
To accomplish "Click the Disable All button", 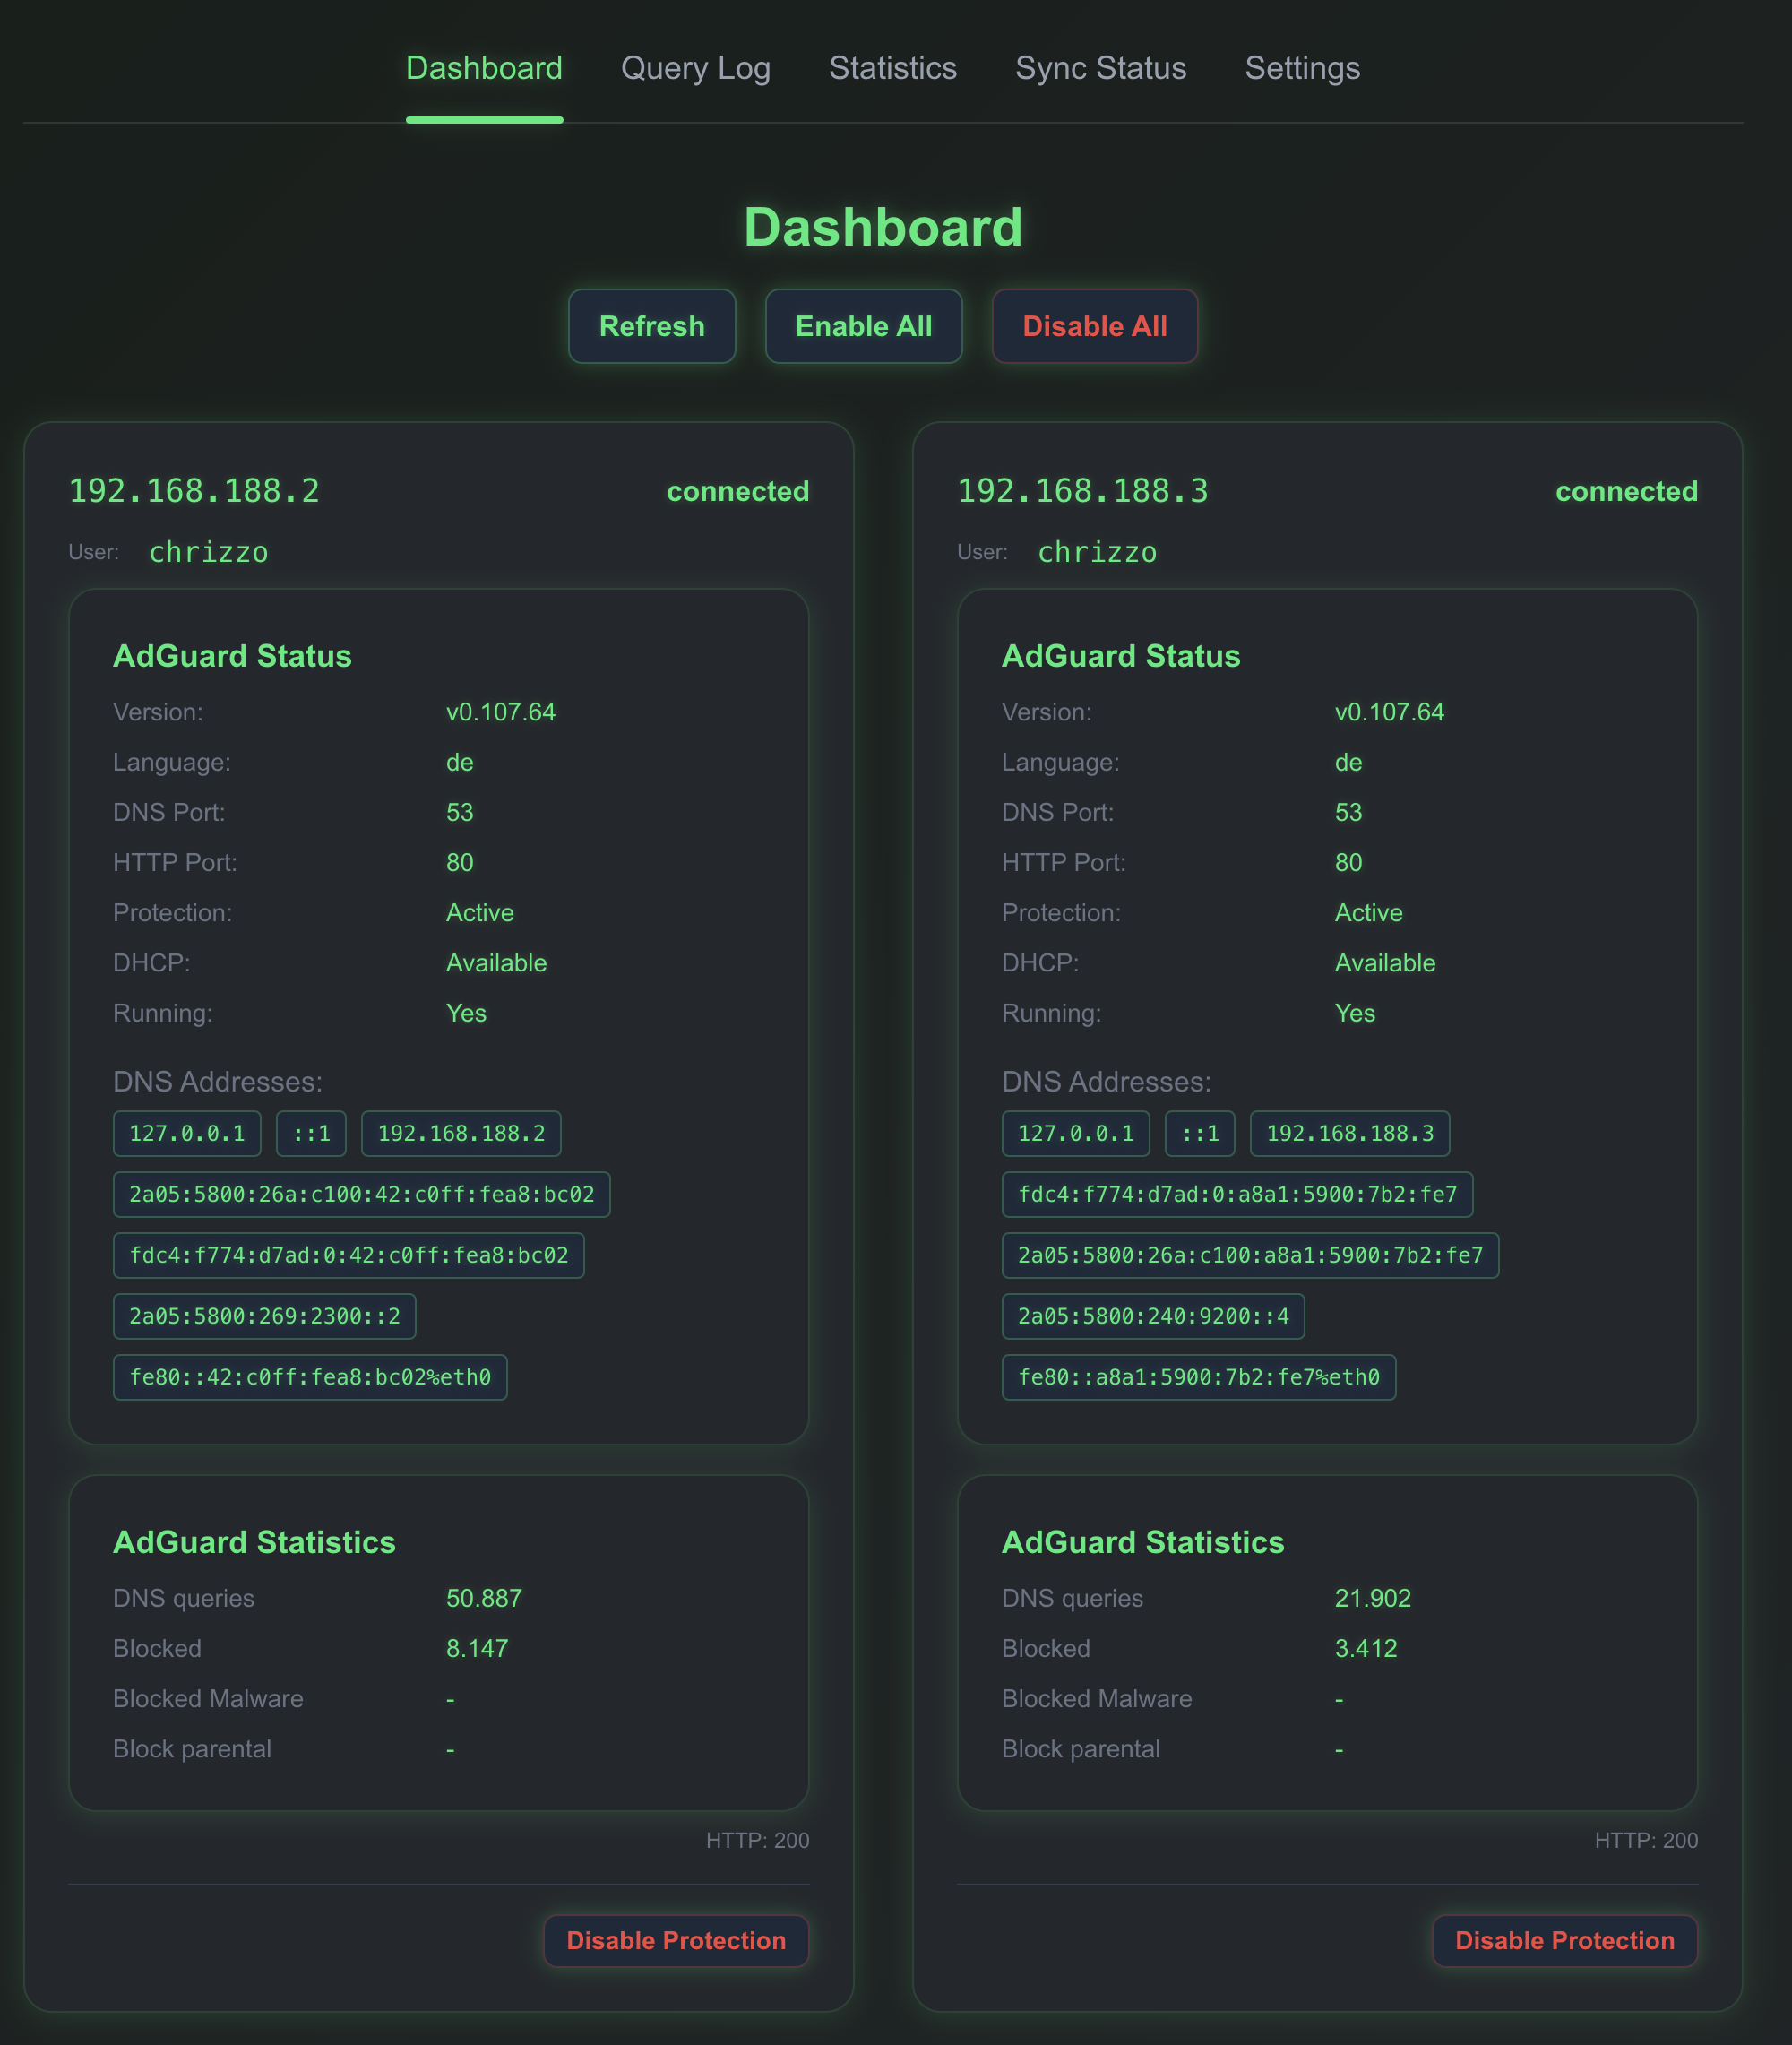I will (x=1095, y=326).
